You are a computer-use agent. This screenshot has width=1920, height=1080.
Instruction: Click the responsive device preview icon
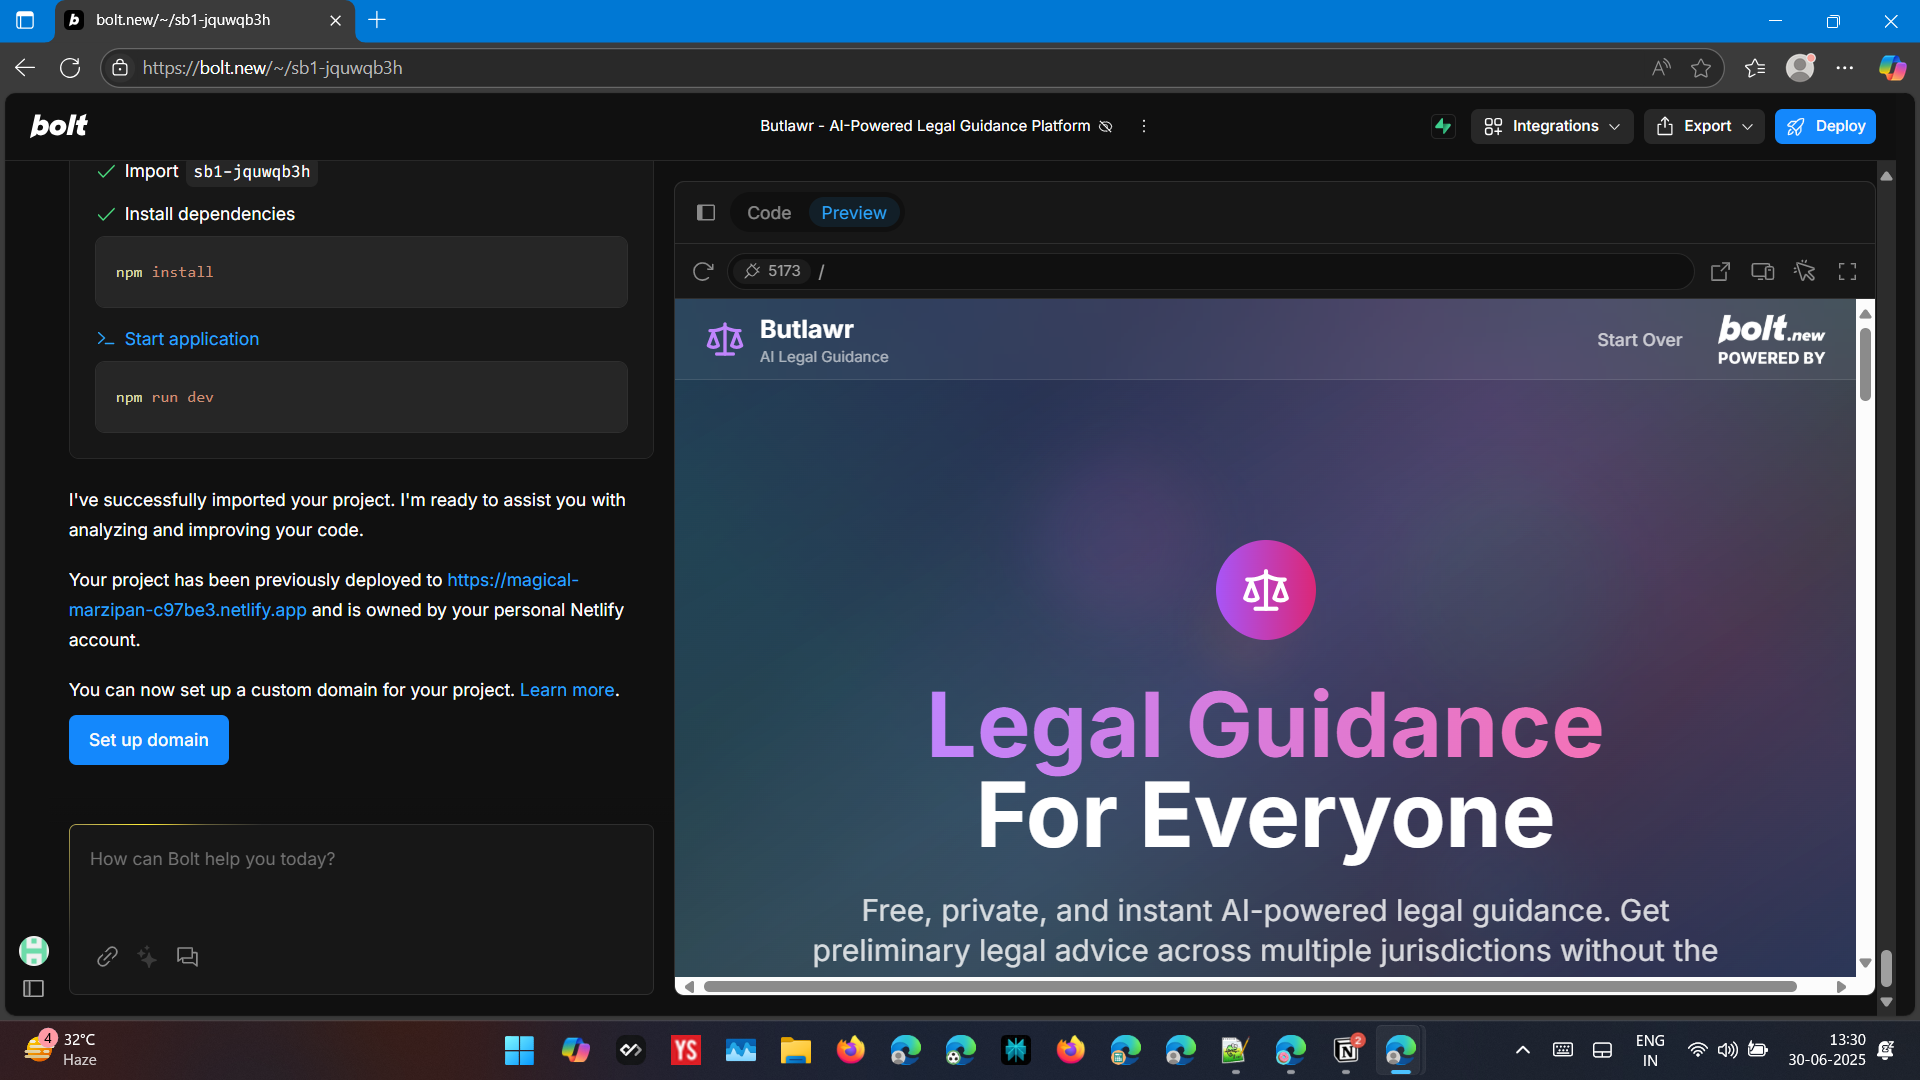pos(1762,271)
